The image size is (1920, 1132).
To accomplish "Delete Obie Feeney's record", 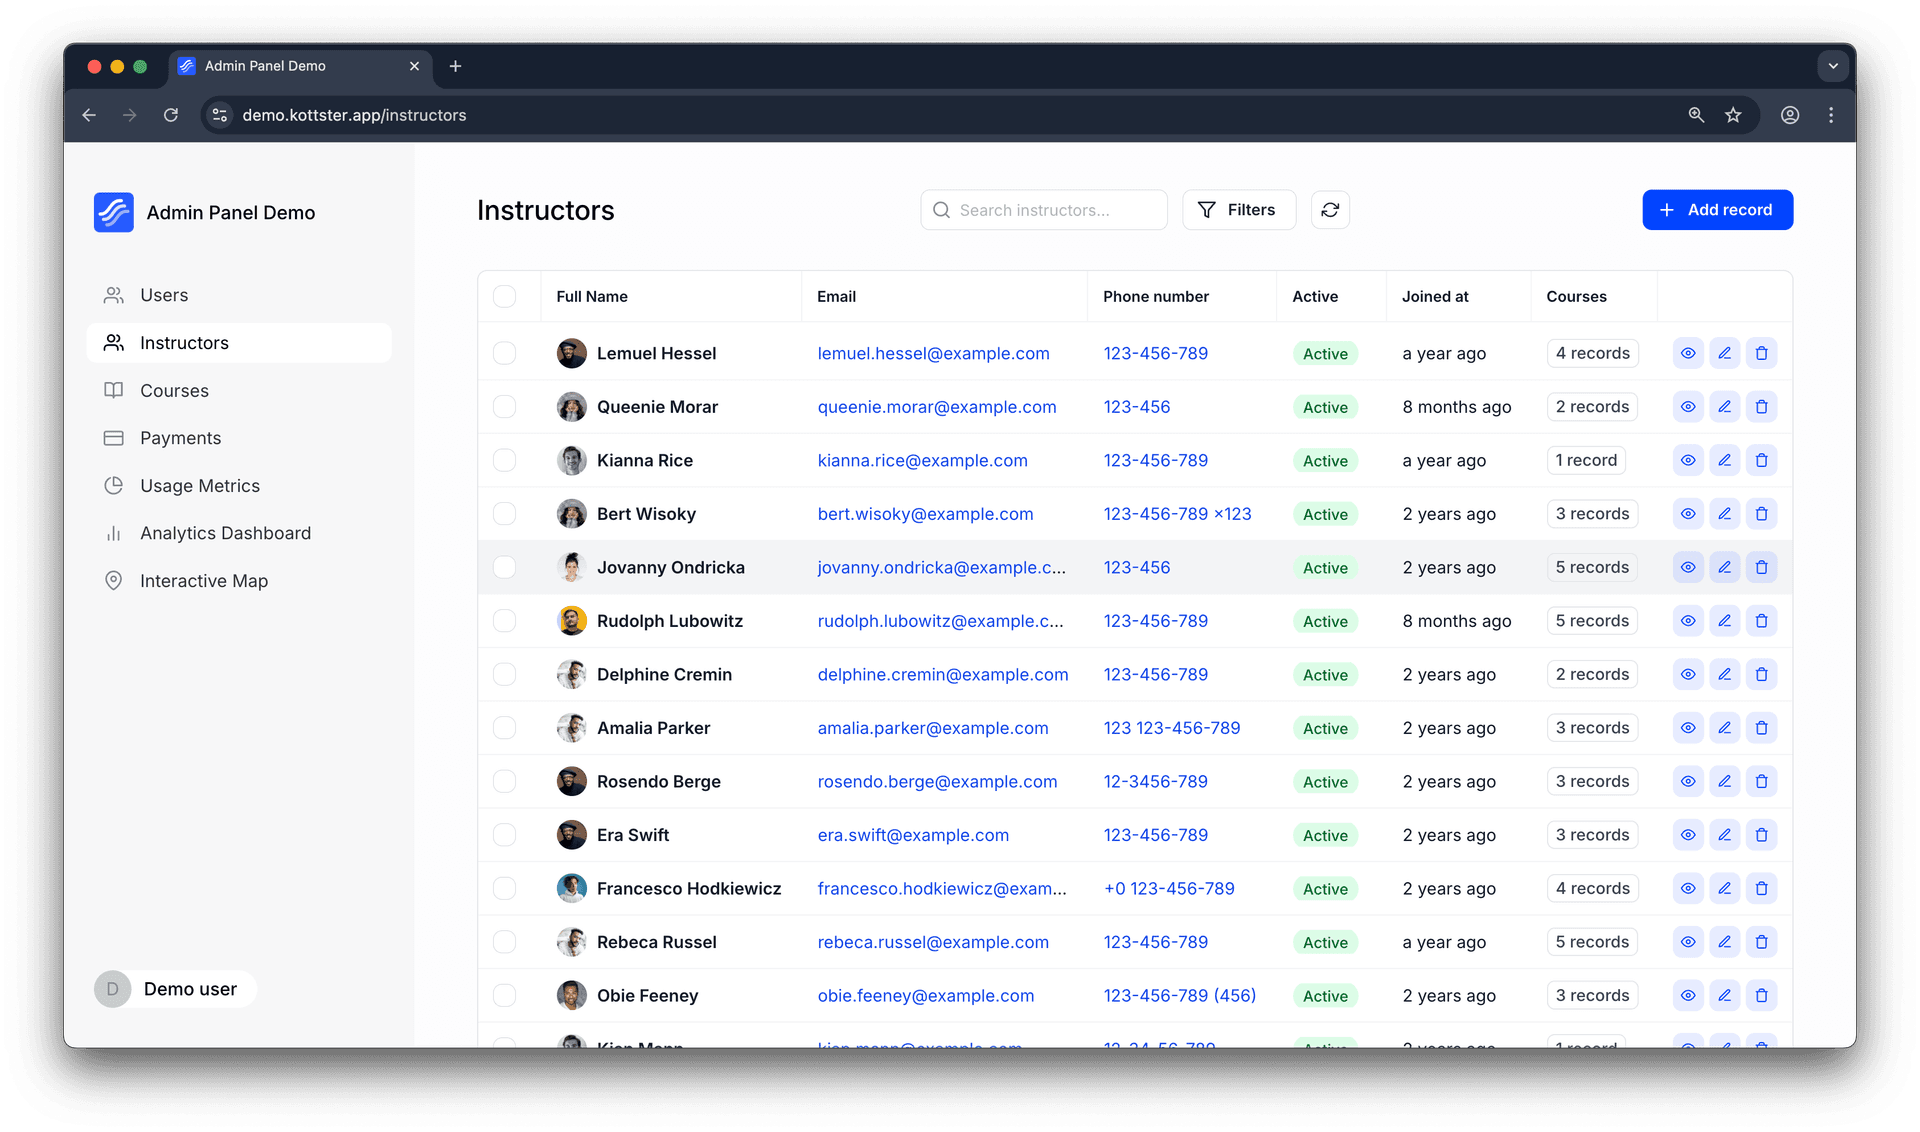I will point(1762,995).
